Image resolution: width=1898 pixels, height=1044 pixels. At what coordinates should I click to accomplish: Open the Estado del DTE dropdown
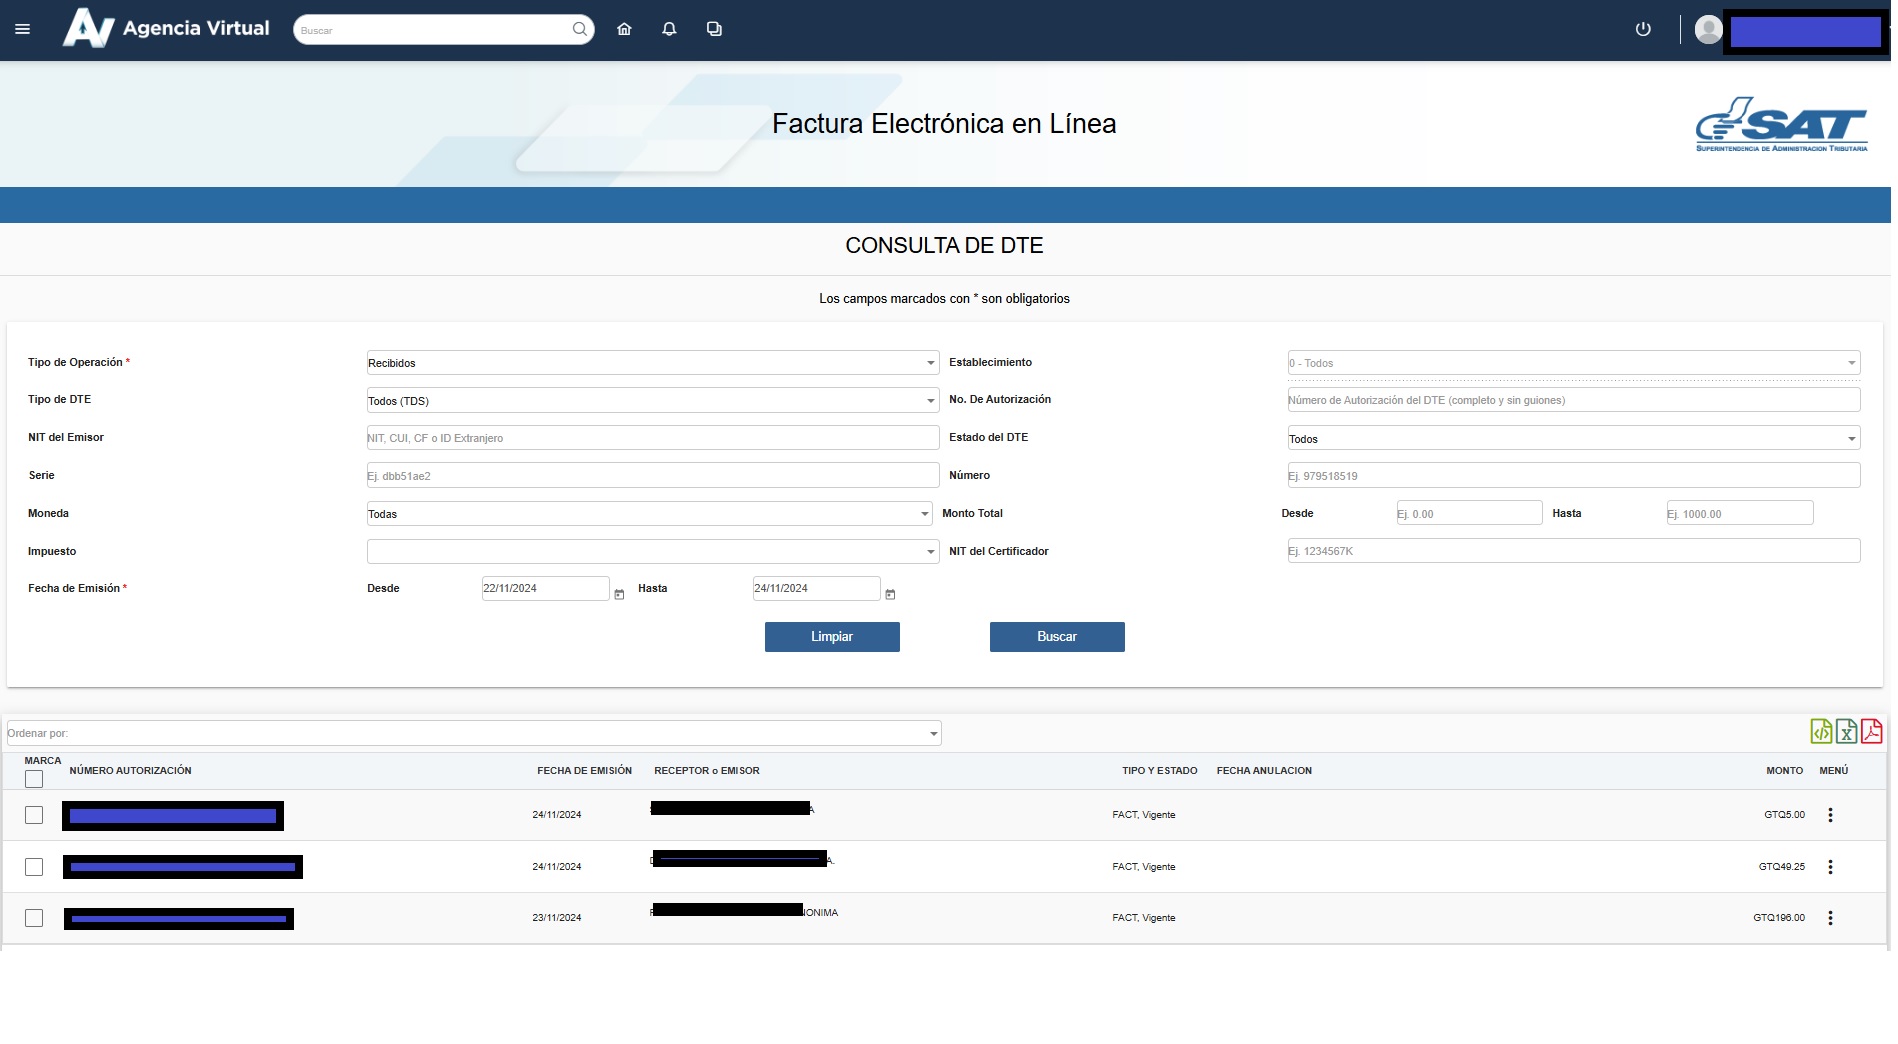point(1573,439)
